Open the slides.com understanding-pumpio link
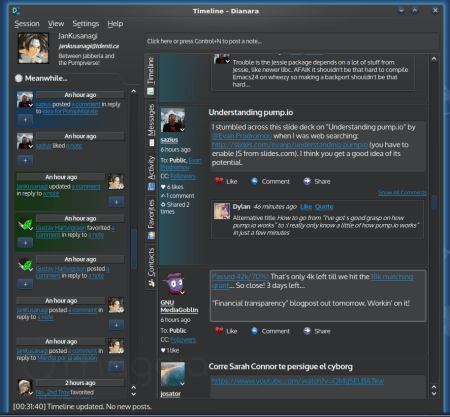 (x=290, y=145)
